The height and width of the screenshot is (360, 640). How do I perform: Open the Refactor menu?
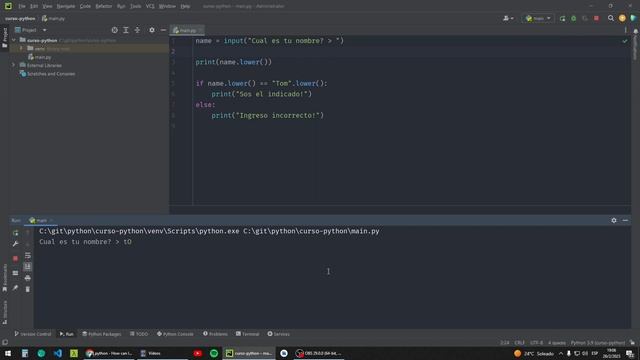coord(104,6)
